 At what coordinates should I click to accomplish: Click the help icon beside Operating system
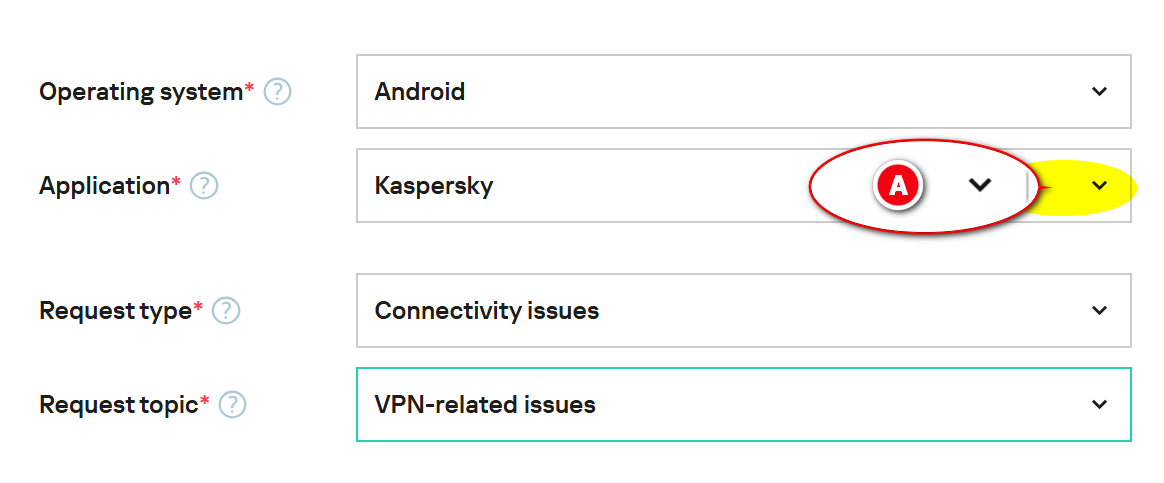(277, 92)
